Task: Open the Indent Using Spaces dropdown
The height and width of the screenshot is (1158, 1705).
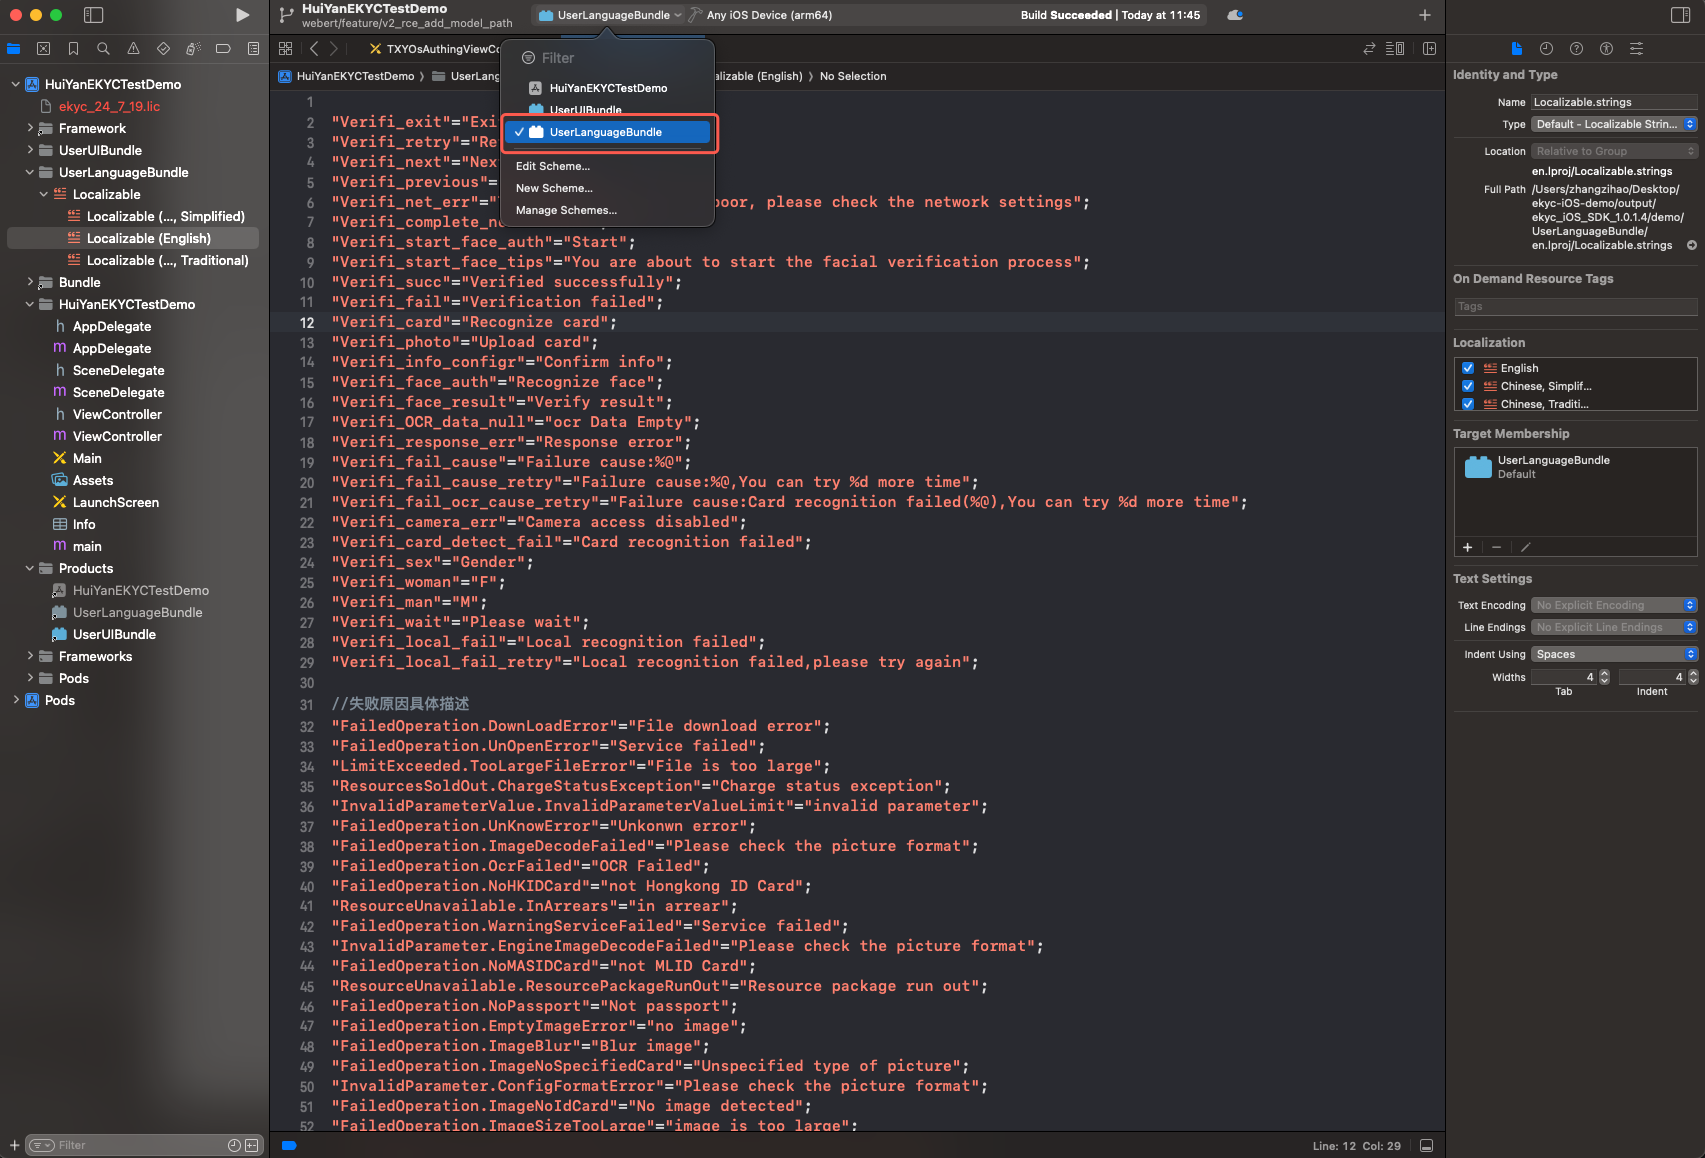Action: tap(1613, 654)
